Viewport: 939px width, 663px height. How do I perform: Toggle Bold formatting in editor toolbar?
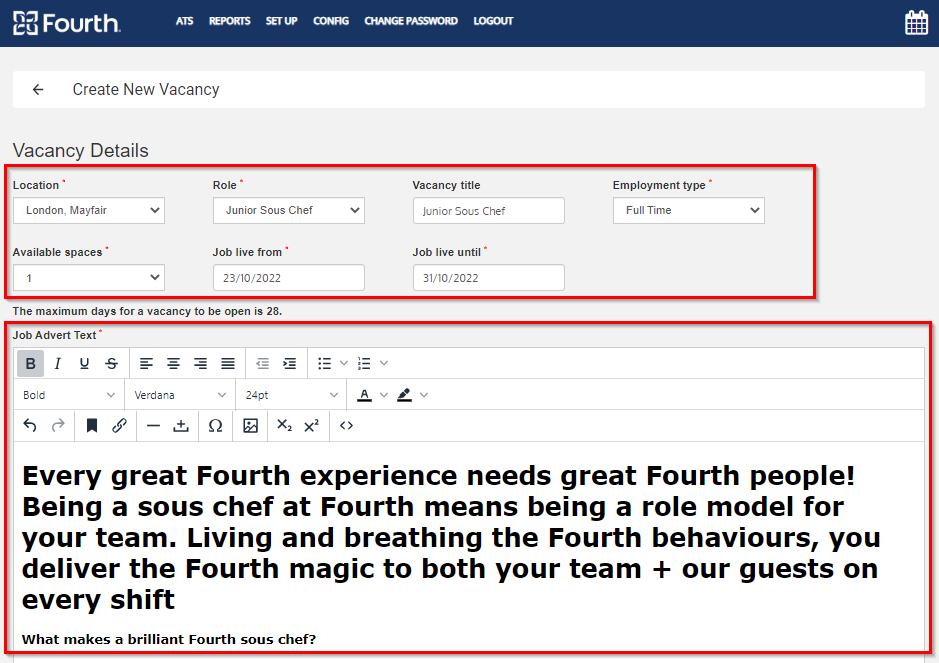(x=31, y=364)
